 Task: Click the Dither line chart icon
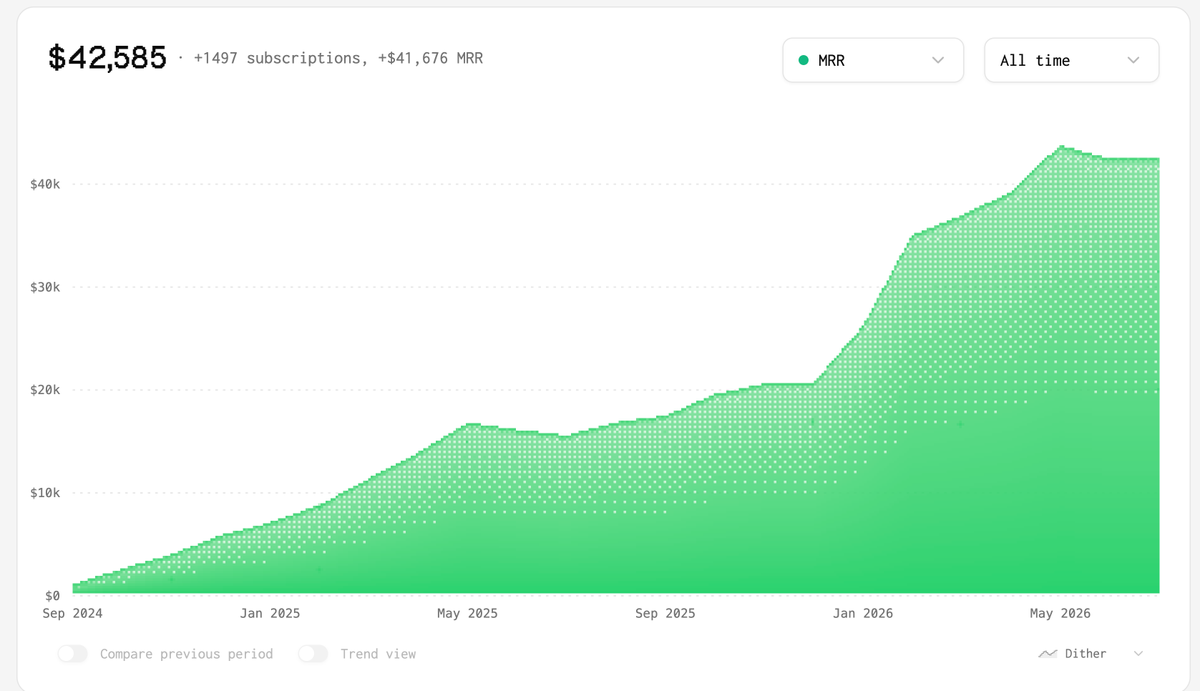pos(1048,654)
